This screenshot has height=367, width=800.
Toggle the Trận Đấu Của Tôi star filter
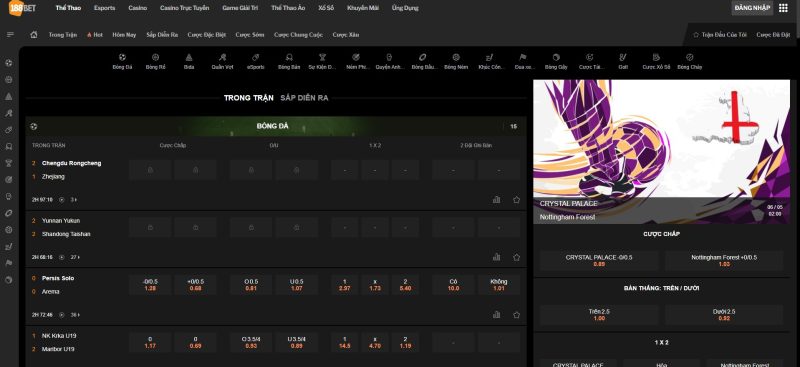pyautogui.click(x=719, y=35)
